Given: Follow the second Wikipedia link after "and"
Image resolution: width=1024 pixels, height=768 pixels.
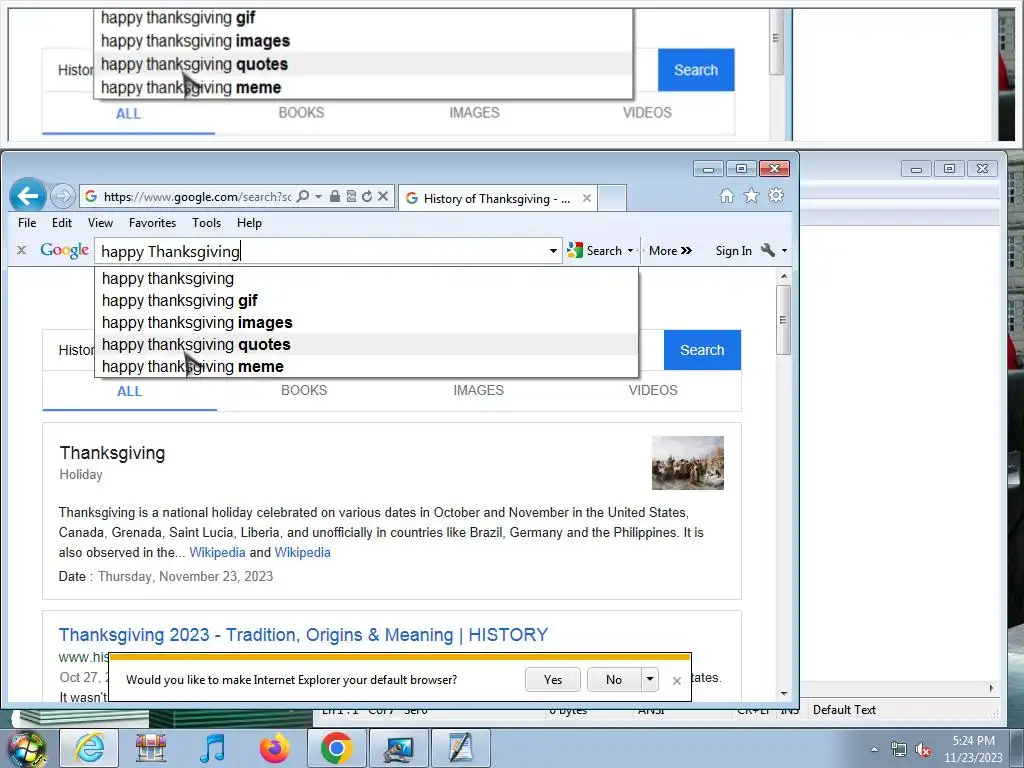Looking at the screenshot, I should pos(302,552).
